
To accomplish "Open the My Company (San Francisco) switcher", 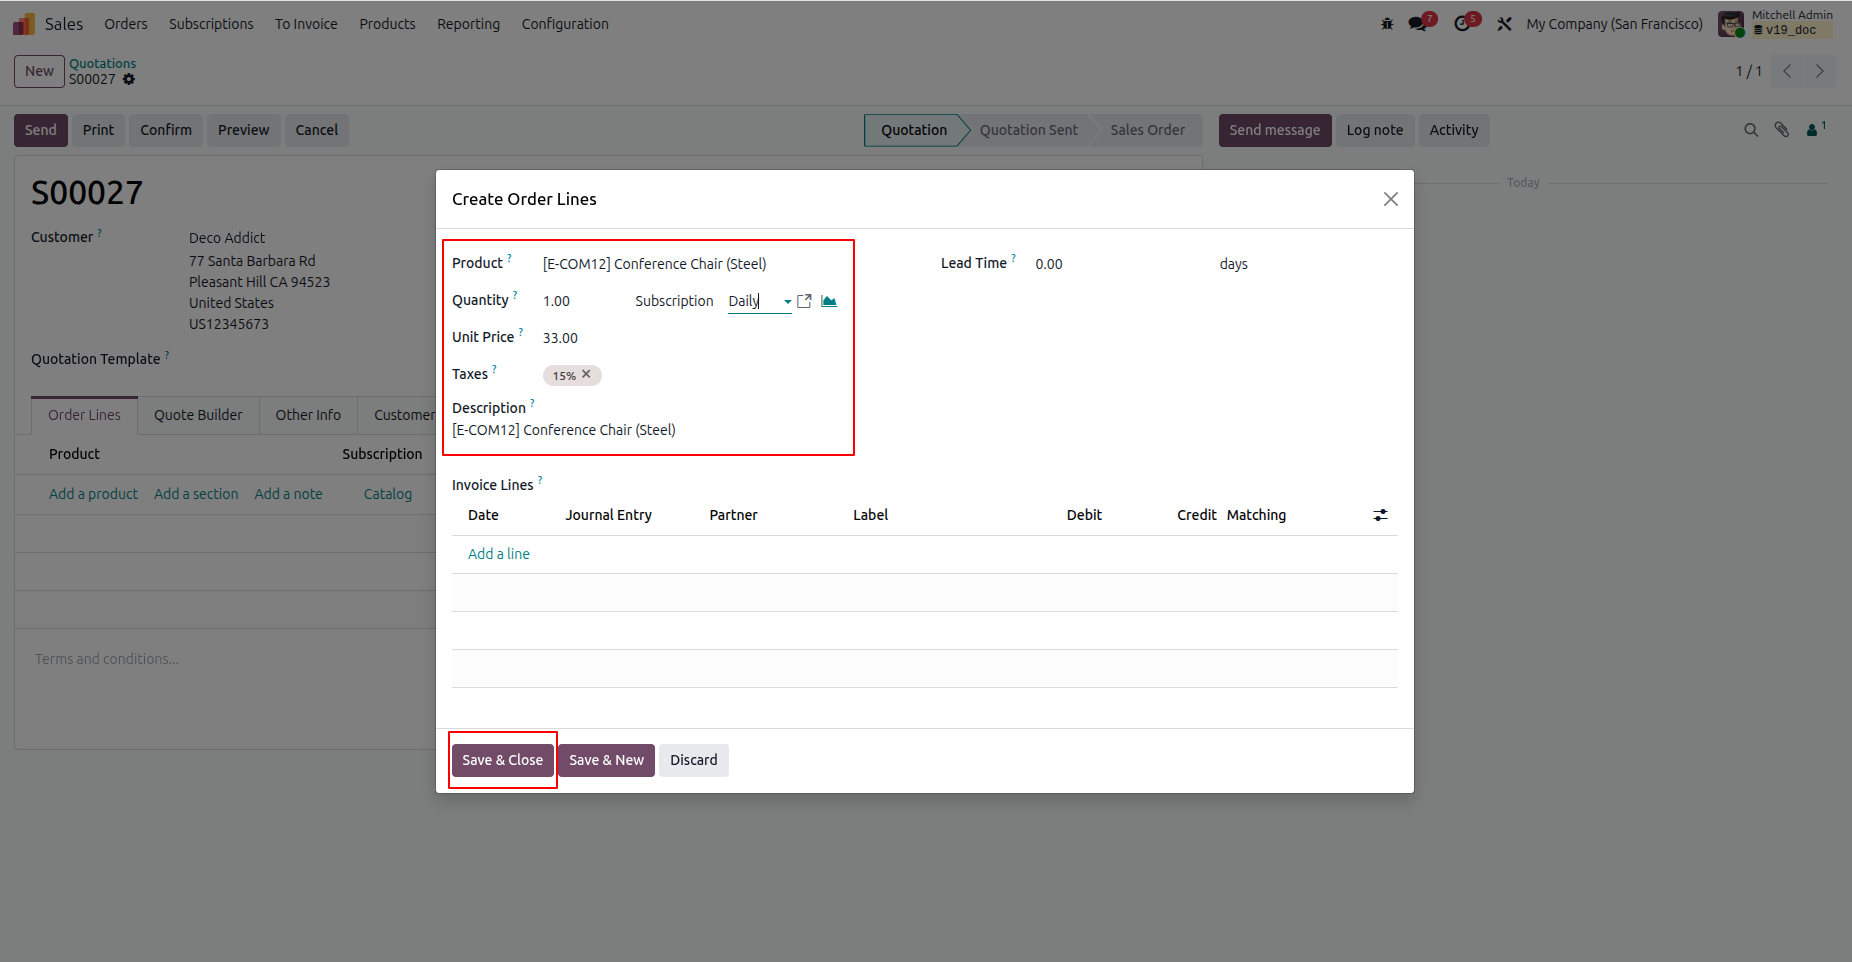I will pos(1614,24).
